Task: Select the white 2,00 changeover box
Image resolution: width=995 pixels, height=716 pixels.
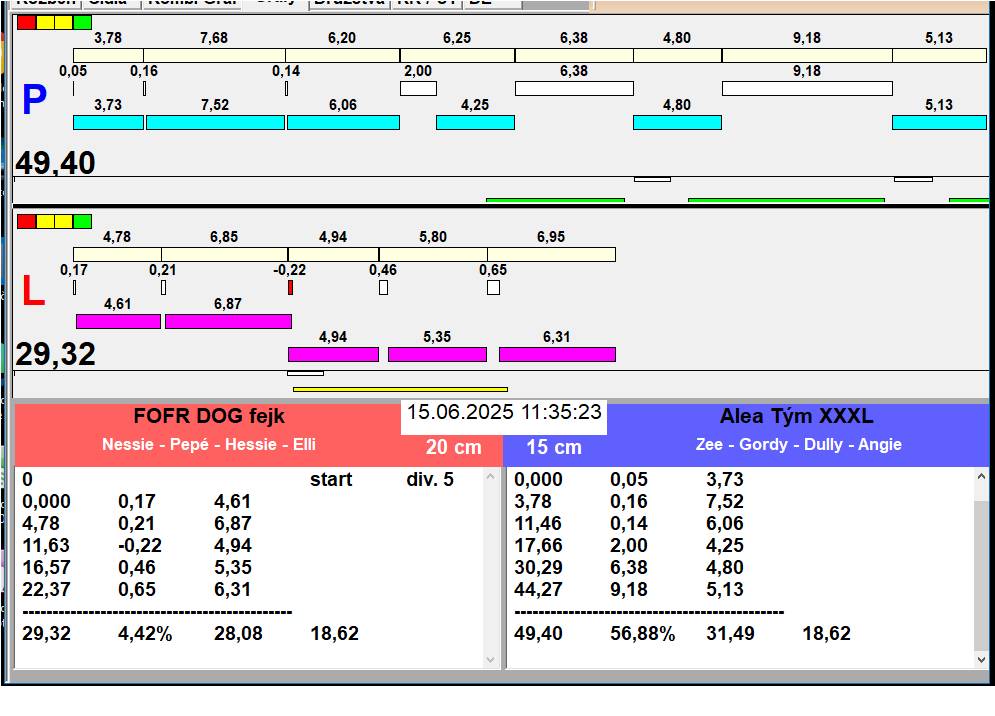Action: [x=418, y=89]
